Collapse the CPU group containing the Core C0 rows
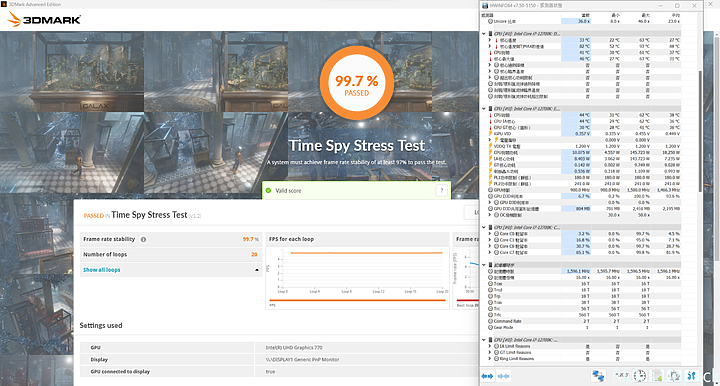 pyautogui.click(x=484, y=227)
